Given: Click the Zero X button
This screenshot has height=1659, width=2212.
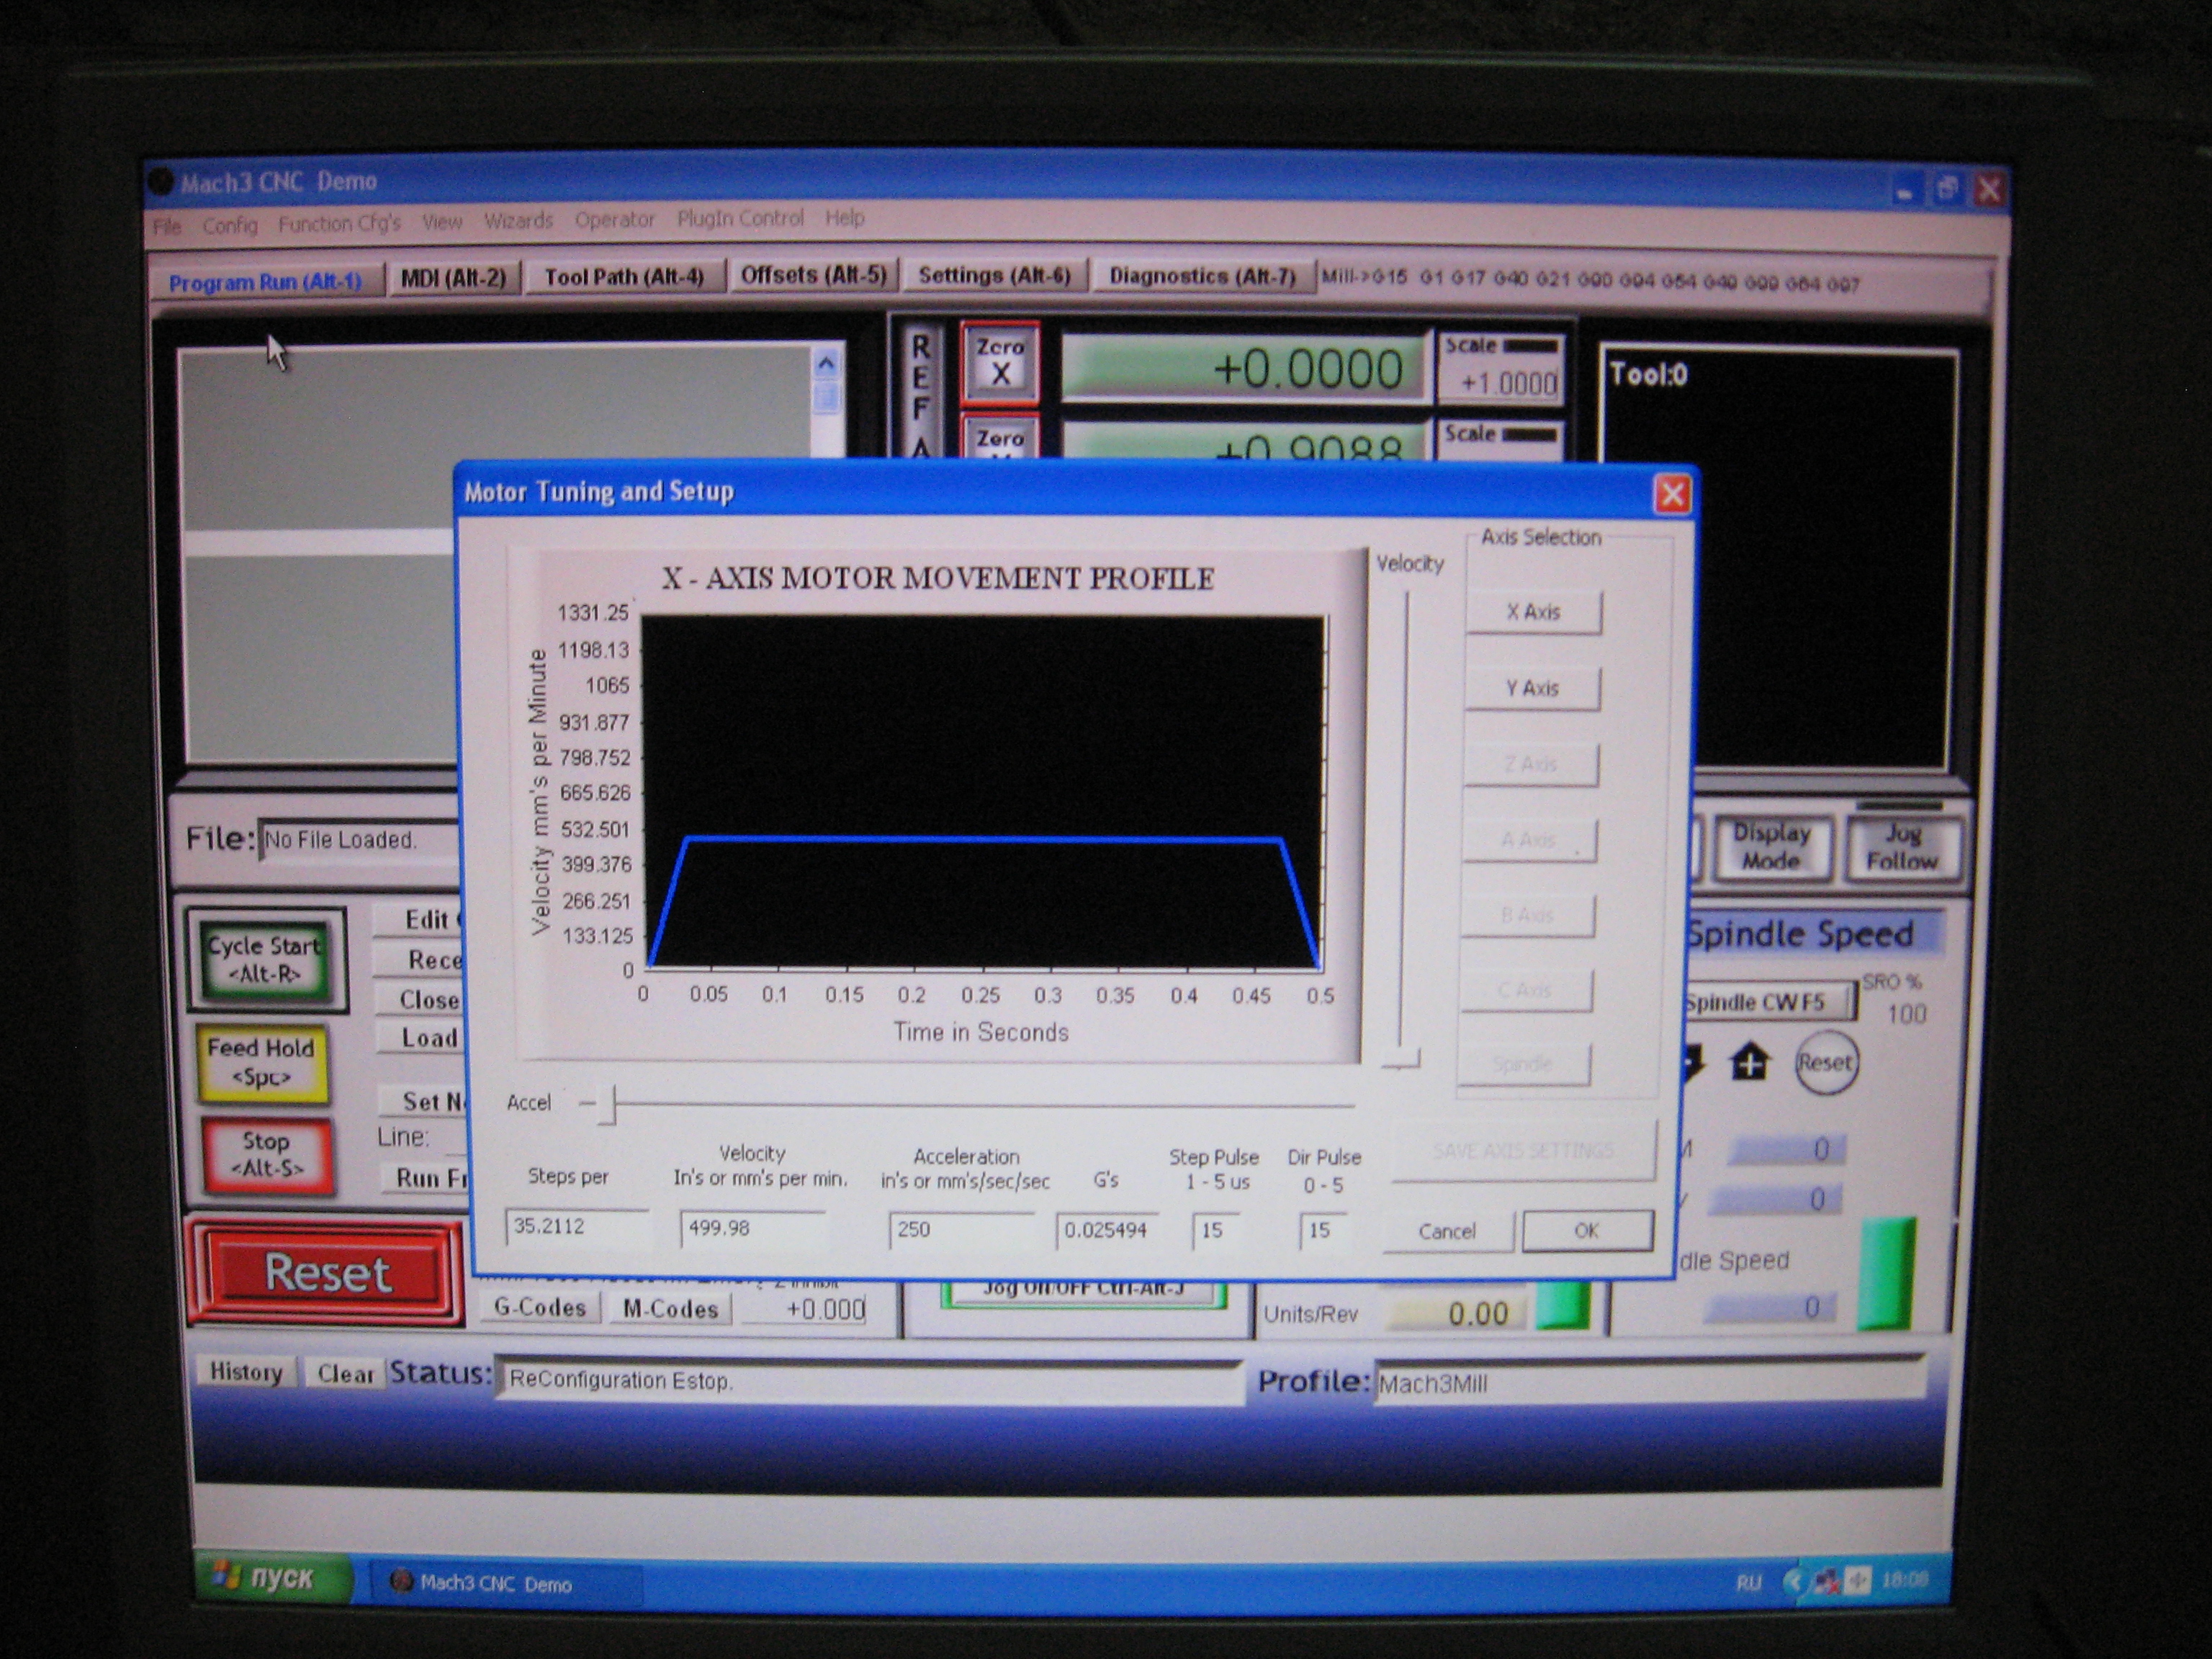Looking at the screenshot, I should click(x=999, y=362).
